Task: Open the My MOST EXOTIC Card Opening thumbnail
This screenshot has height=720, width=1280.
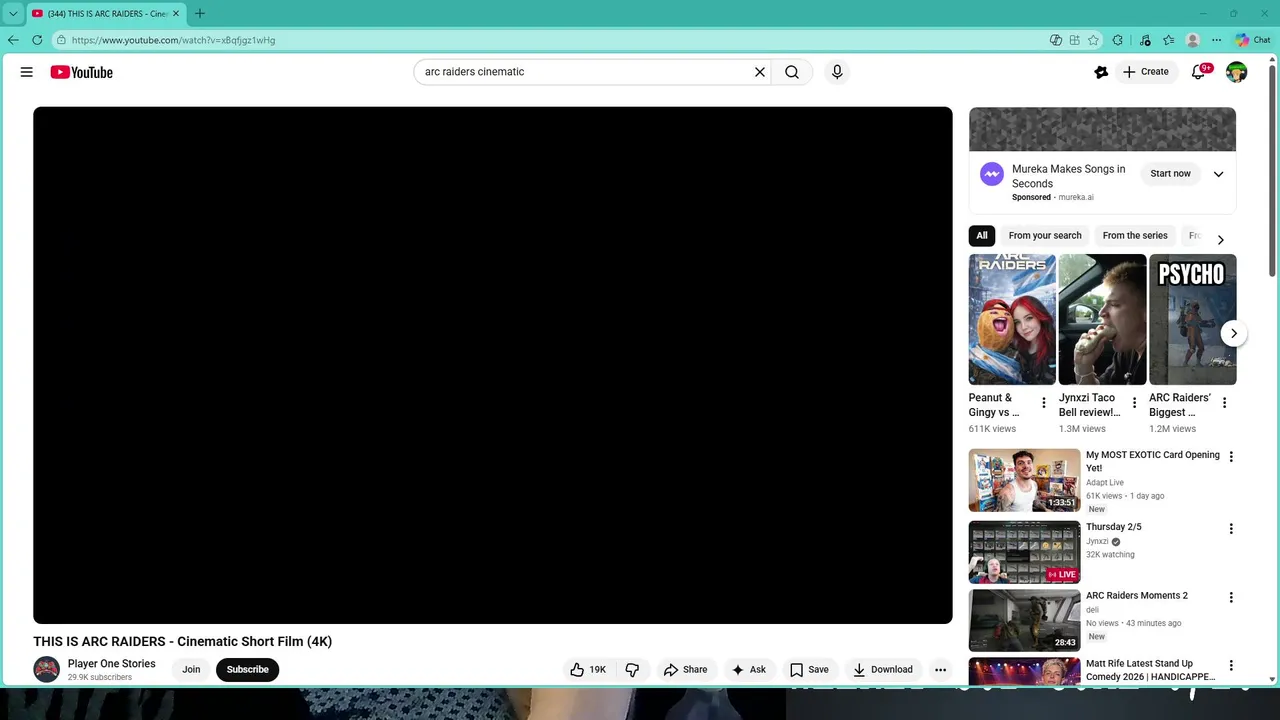Action: click(1024, 480)
